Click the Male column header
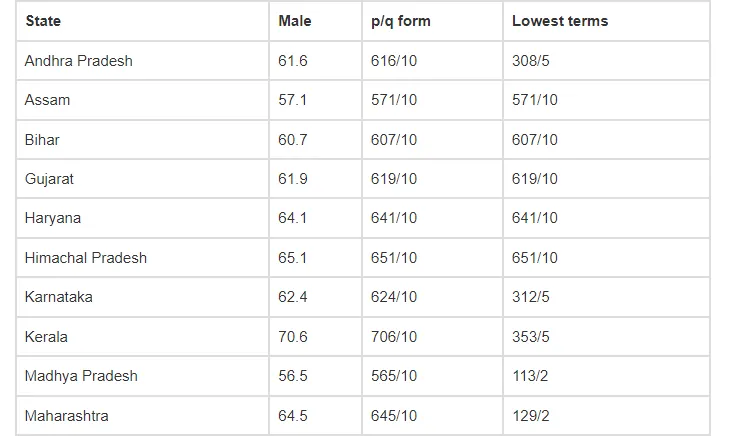 (x=295, y=21)
